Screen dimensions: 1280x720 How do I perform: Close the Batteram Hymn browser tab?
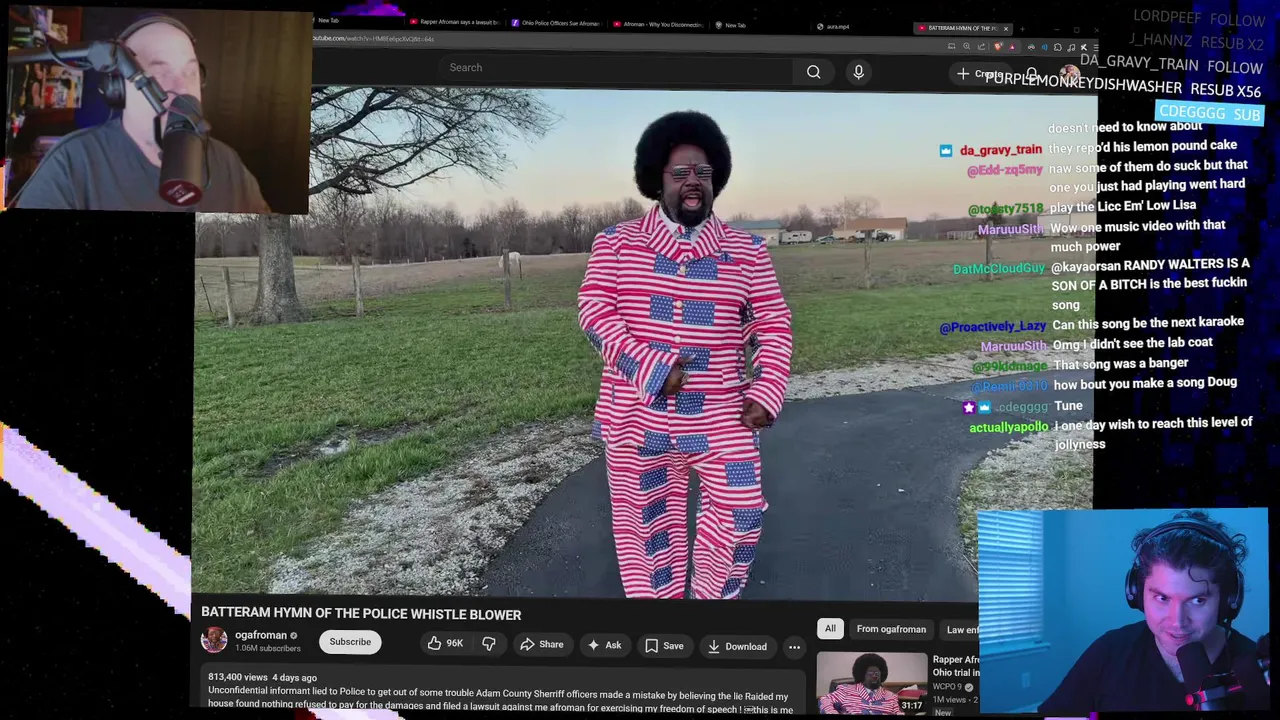click(1006, 29)
